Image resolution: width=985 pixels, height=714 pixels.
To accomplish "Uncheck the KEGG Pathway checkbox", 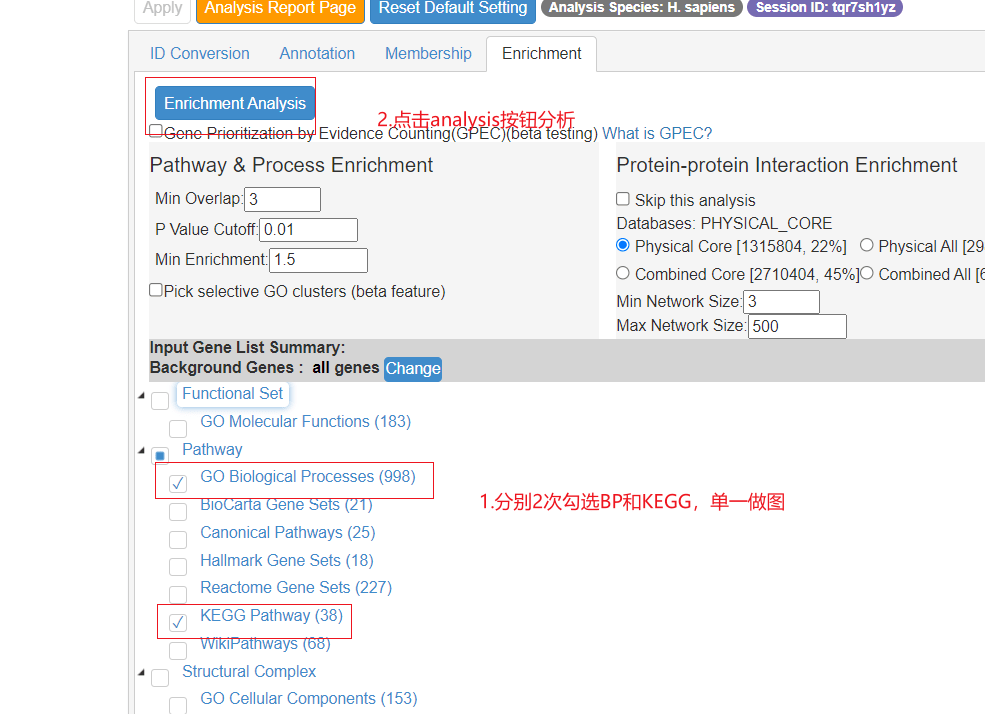I will click(177, 622).
